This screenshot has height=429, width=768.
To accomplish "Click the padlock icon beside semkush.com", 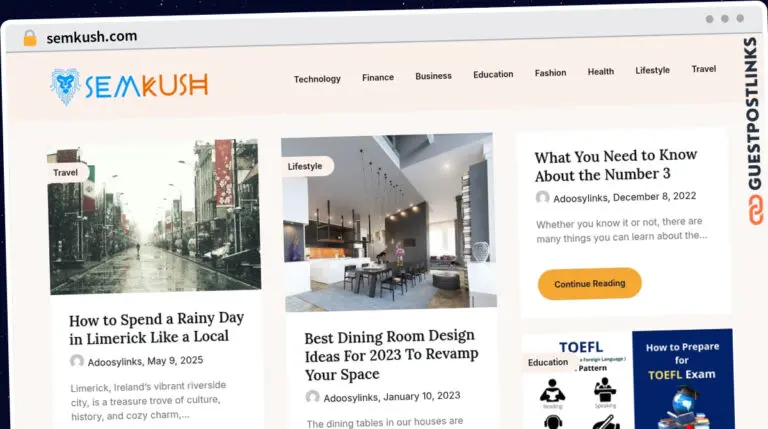I will point(30,38).
